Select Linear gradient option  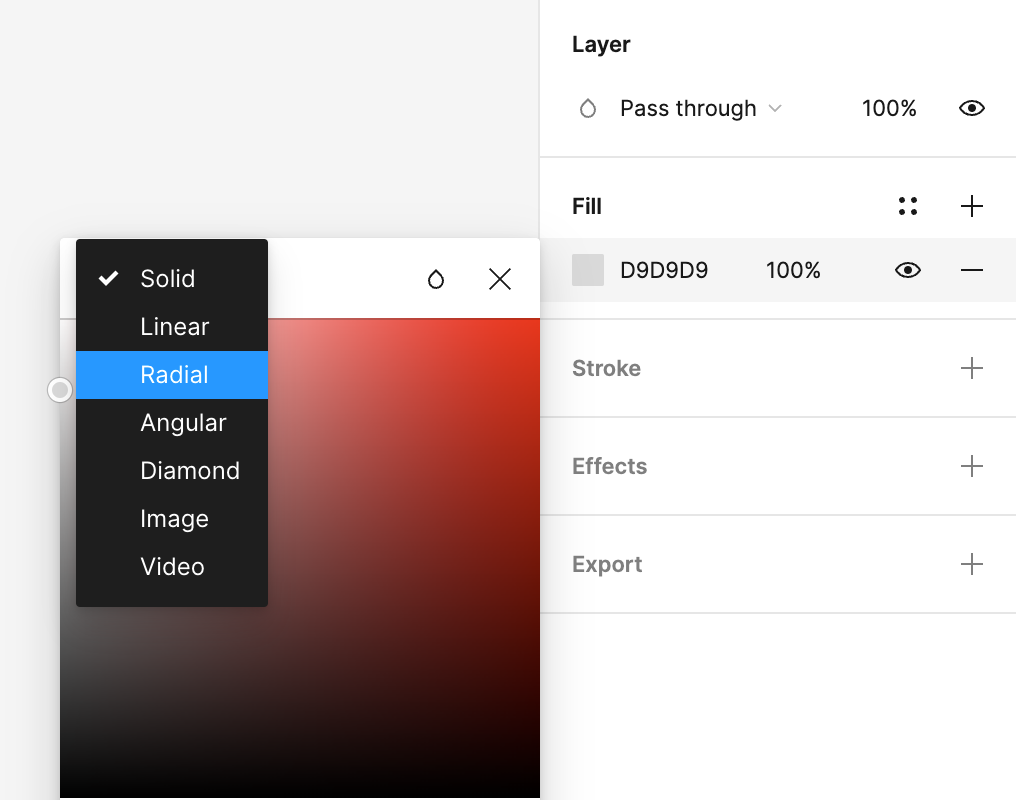[x=172, y=326]
